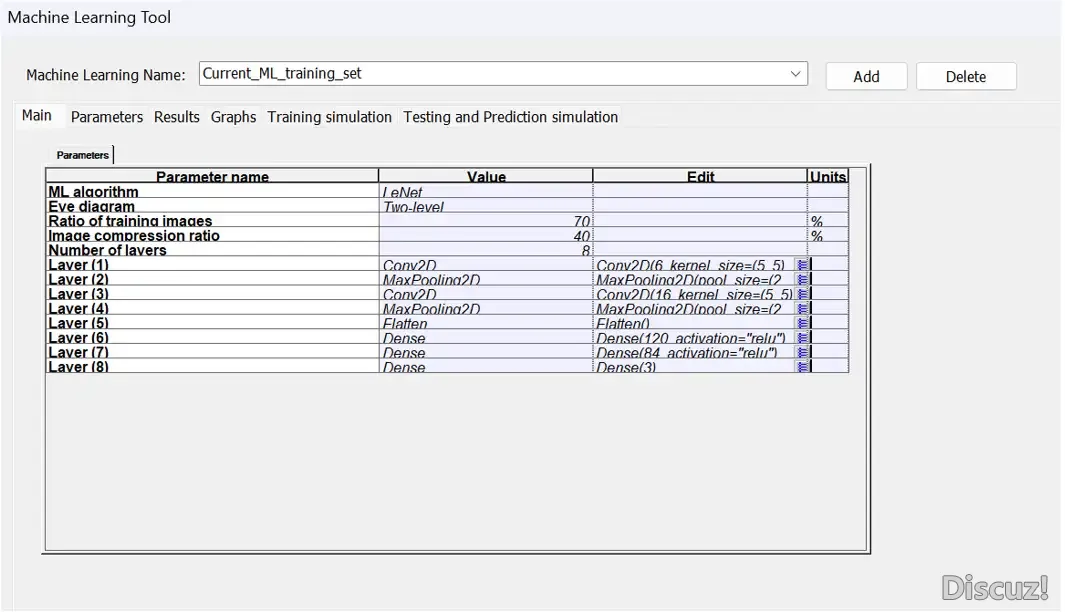1065x612 pixels.
Task: Select Ratio of training images value 70
Action: tap(486, 221)
